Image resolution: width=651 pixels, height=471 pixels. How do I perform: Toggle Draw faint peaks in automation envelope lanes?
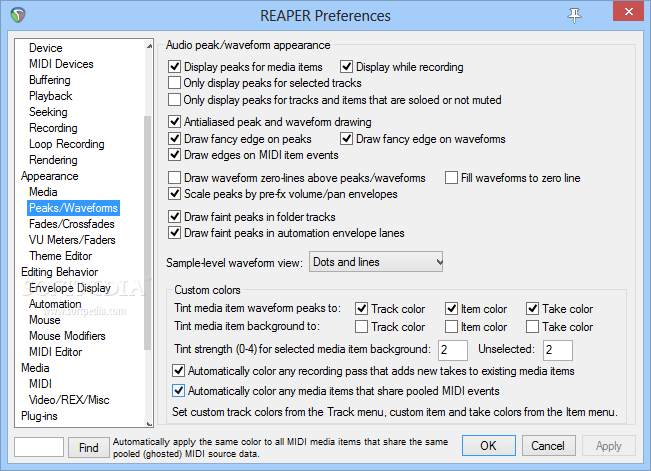coord(174,233)
